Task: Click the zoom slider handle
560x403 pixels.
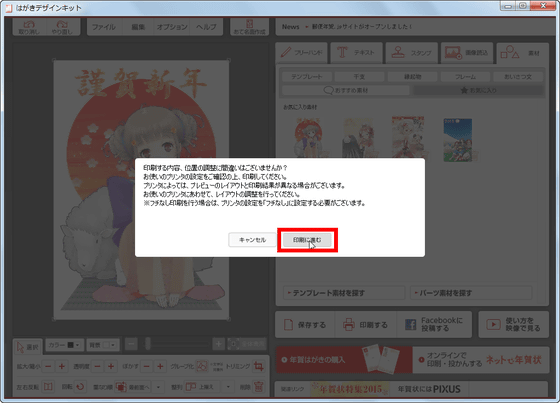Action: (148, 344)
